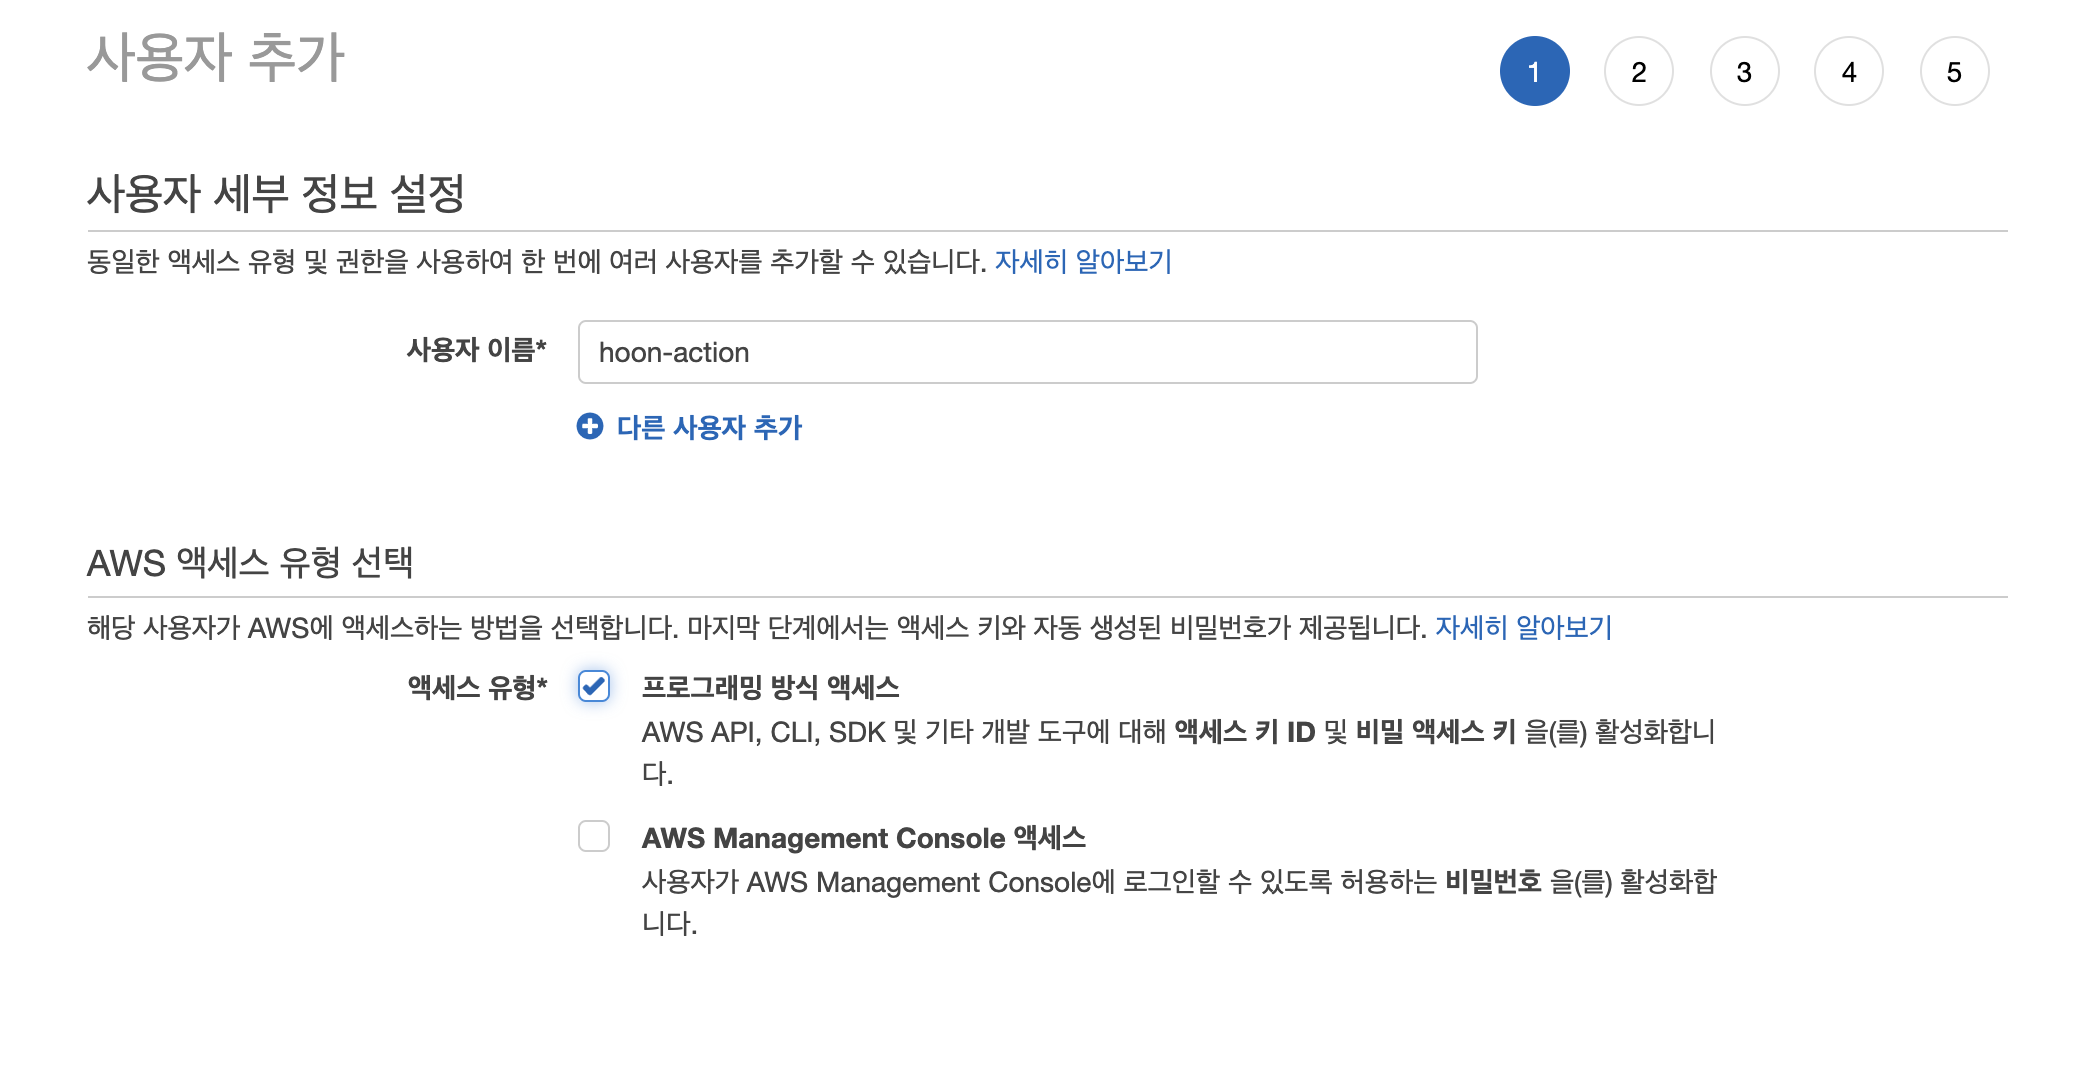
Task: Click the 액세스 유형* label
Action: pos(477,688)
